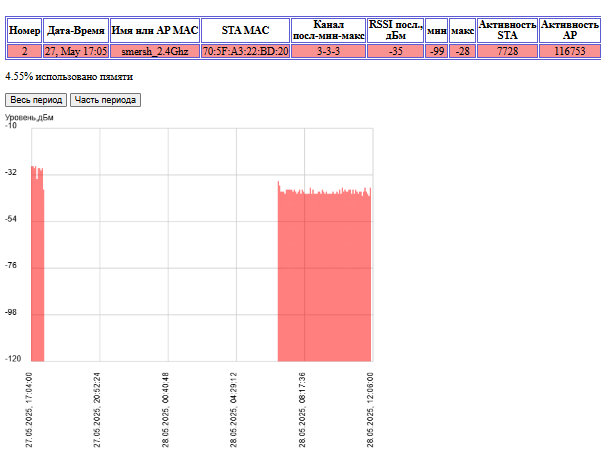Click the '27.05.2025, 20:52:24' time axis label
This screenshot has height=455, width=601.
[x=98, y=409]
